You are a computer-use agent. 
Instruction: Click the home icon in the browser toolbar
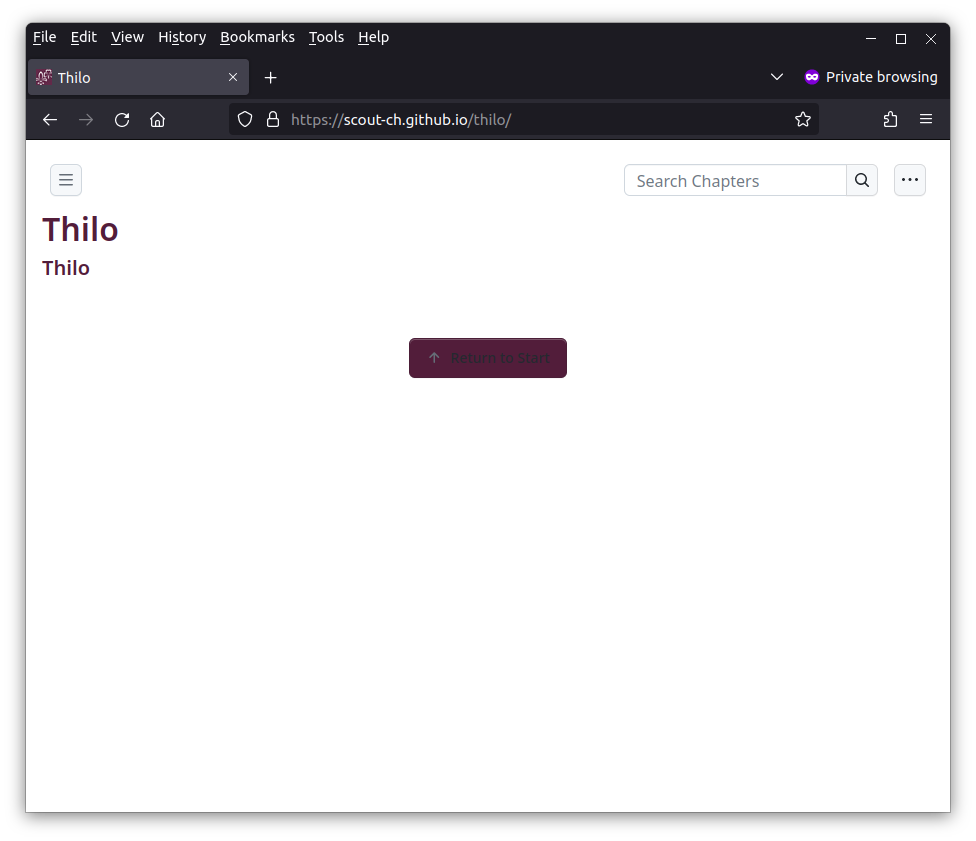pyautogui.click(x=157, y=119)
